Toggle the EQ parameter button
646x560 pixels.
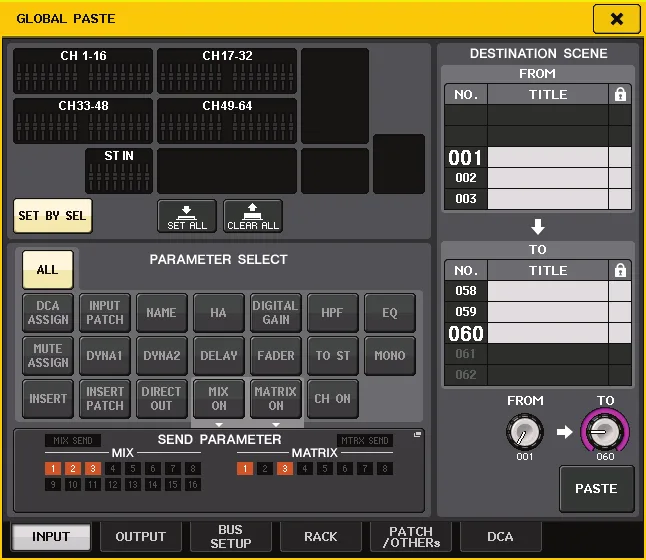click(x=390, y=313)
